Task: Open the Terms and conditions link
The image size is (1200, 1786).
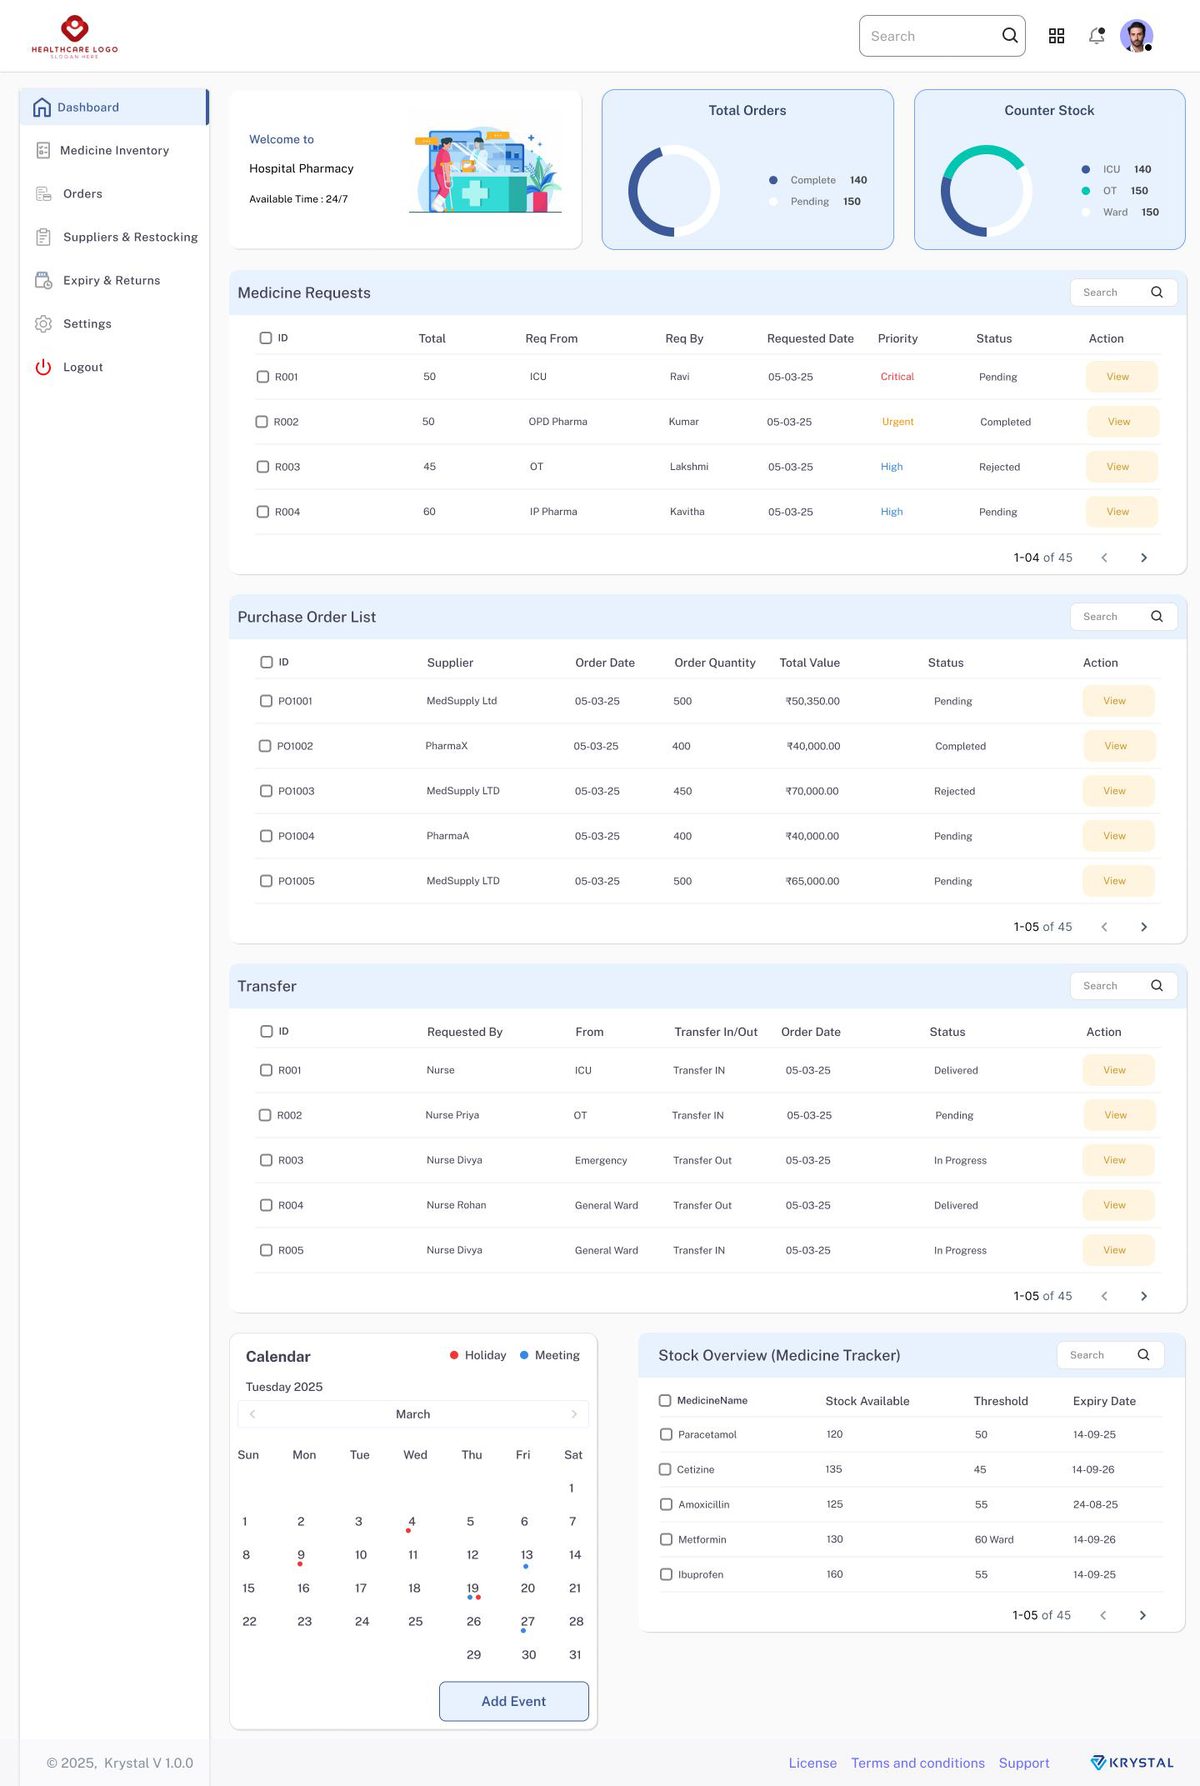Action: [x=918, y=1763]
